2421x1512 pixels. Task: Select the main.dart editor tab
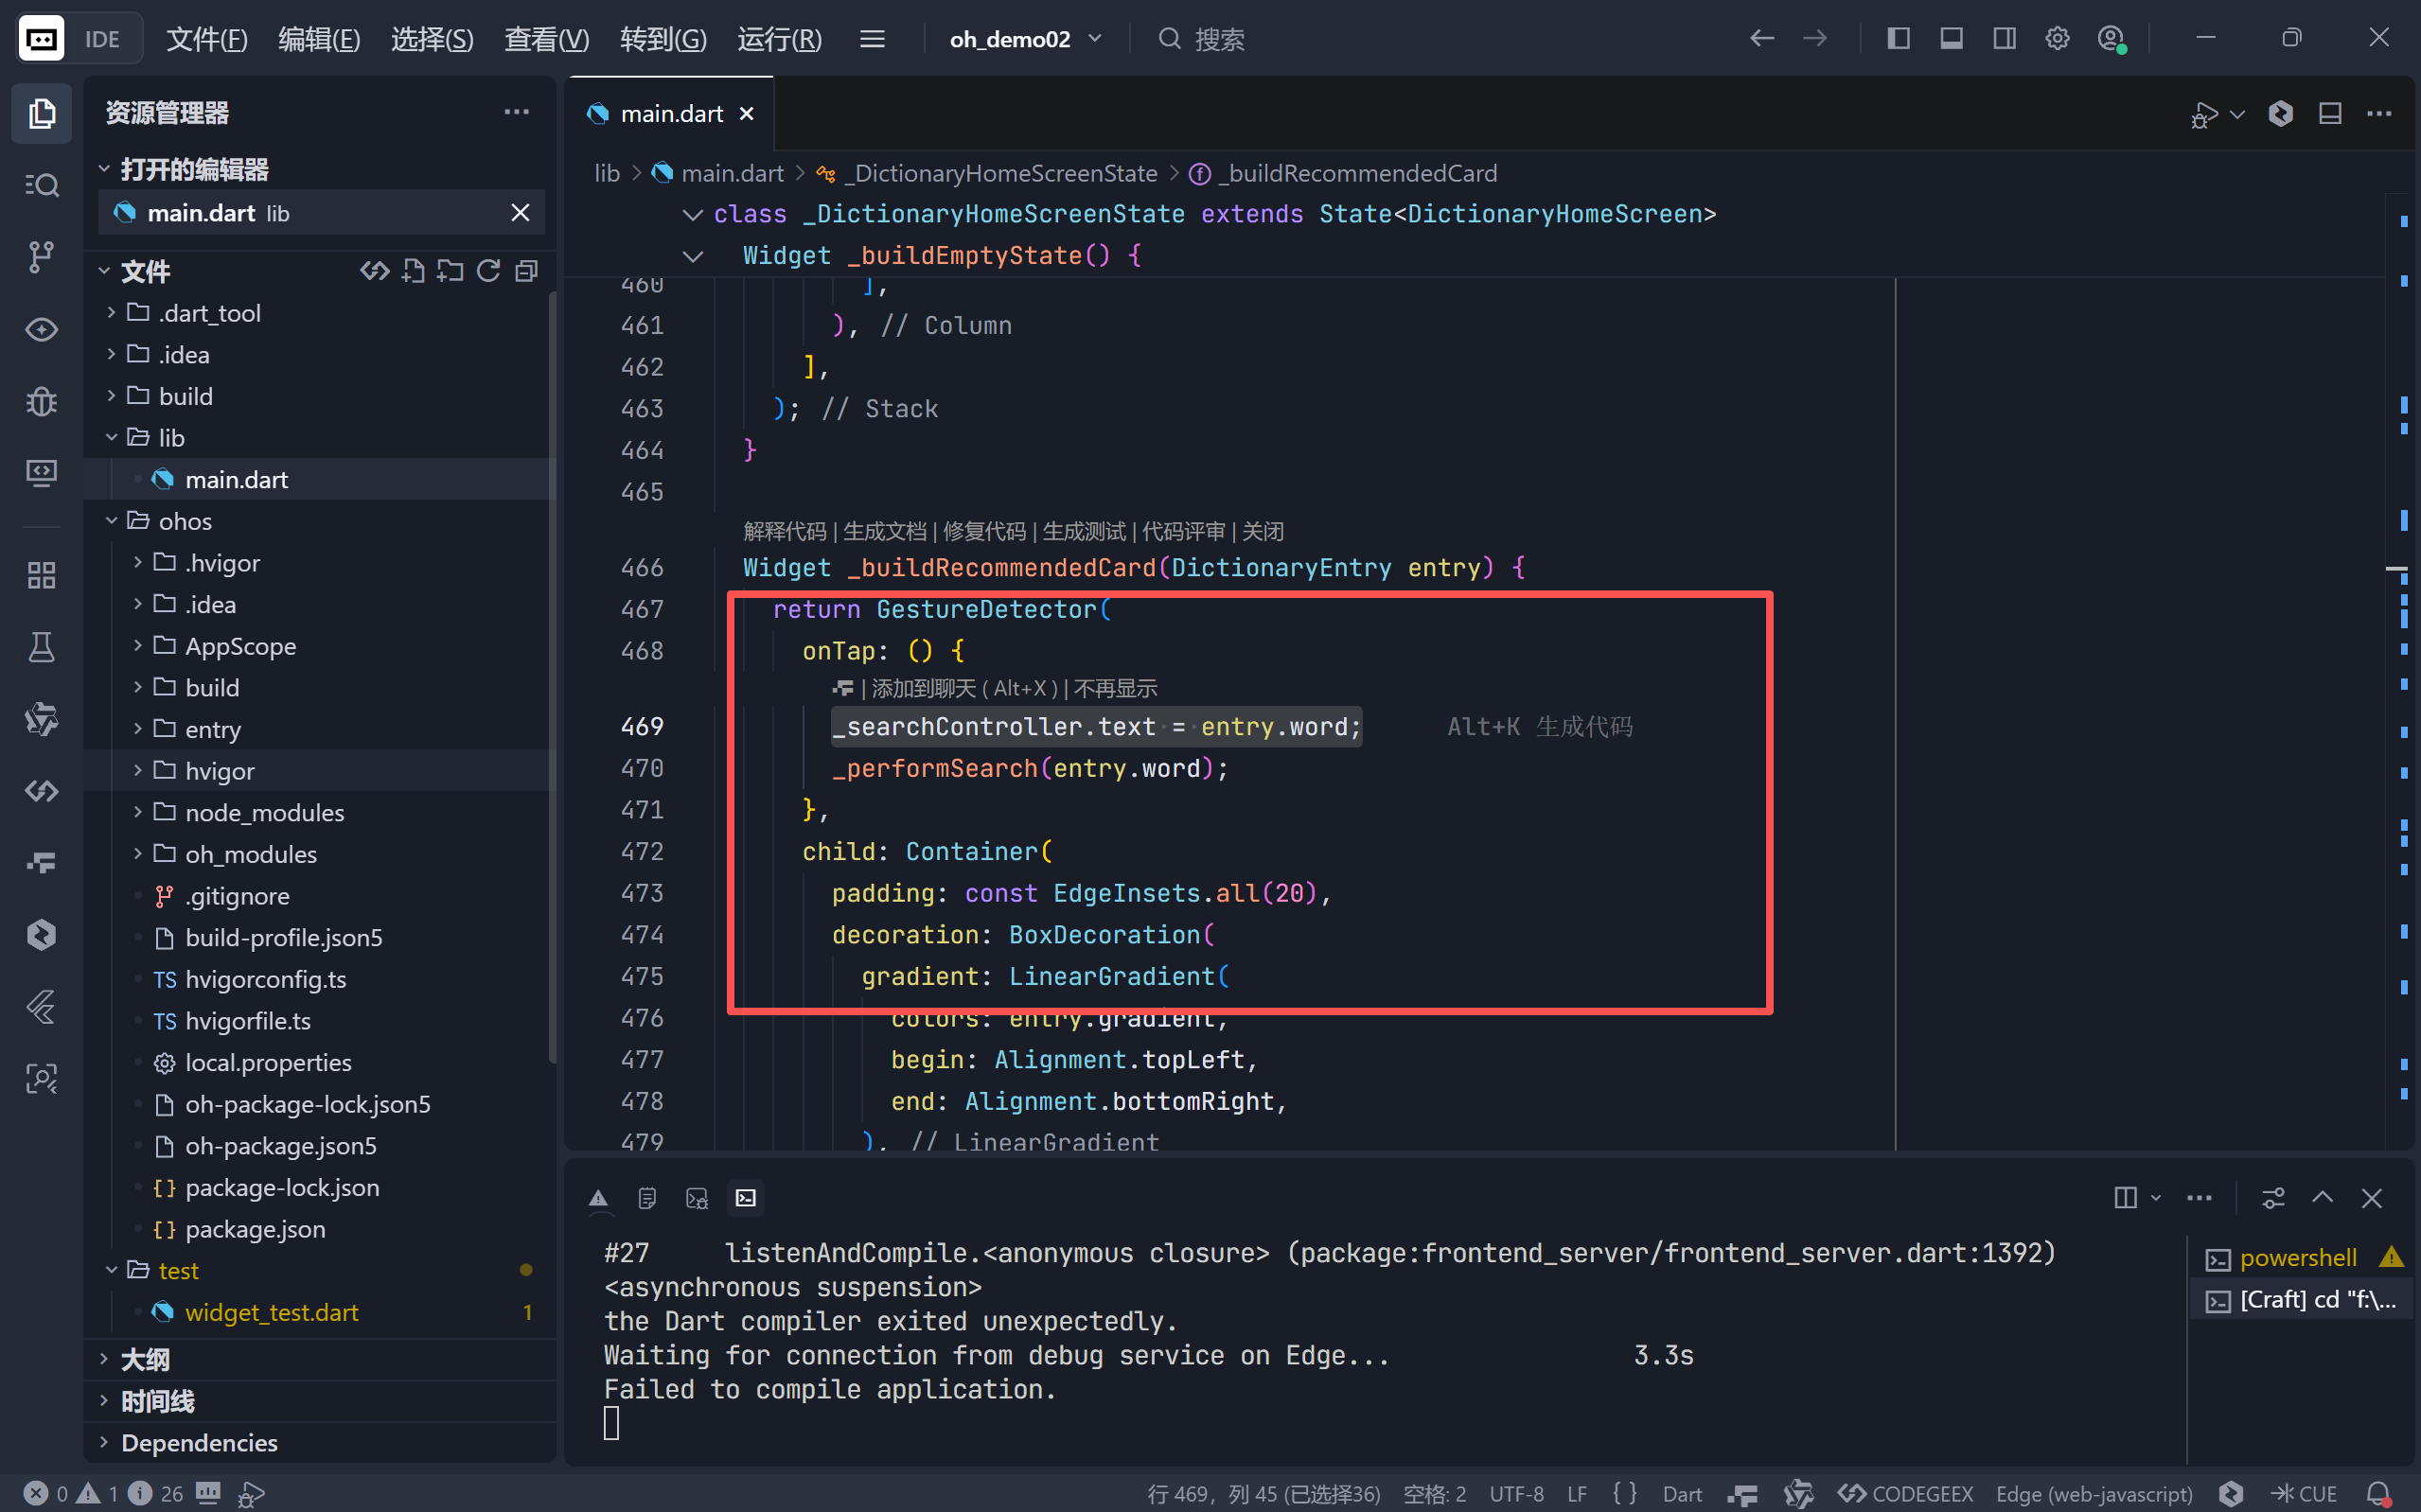coord(671,114)
